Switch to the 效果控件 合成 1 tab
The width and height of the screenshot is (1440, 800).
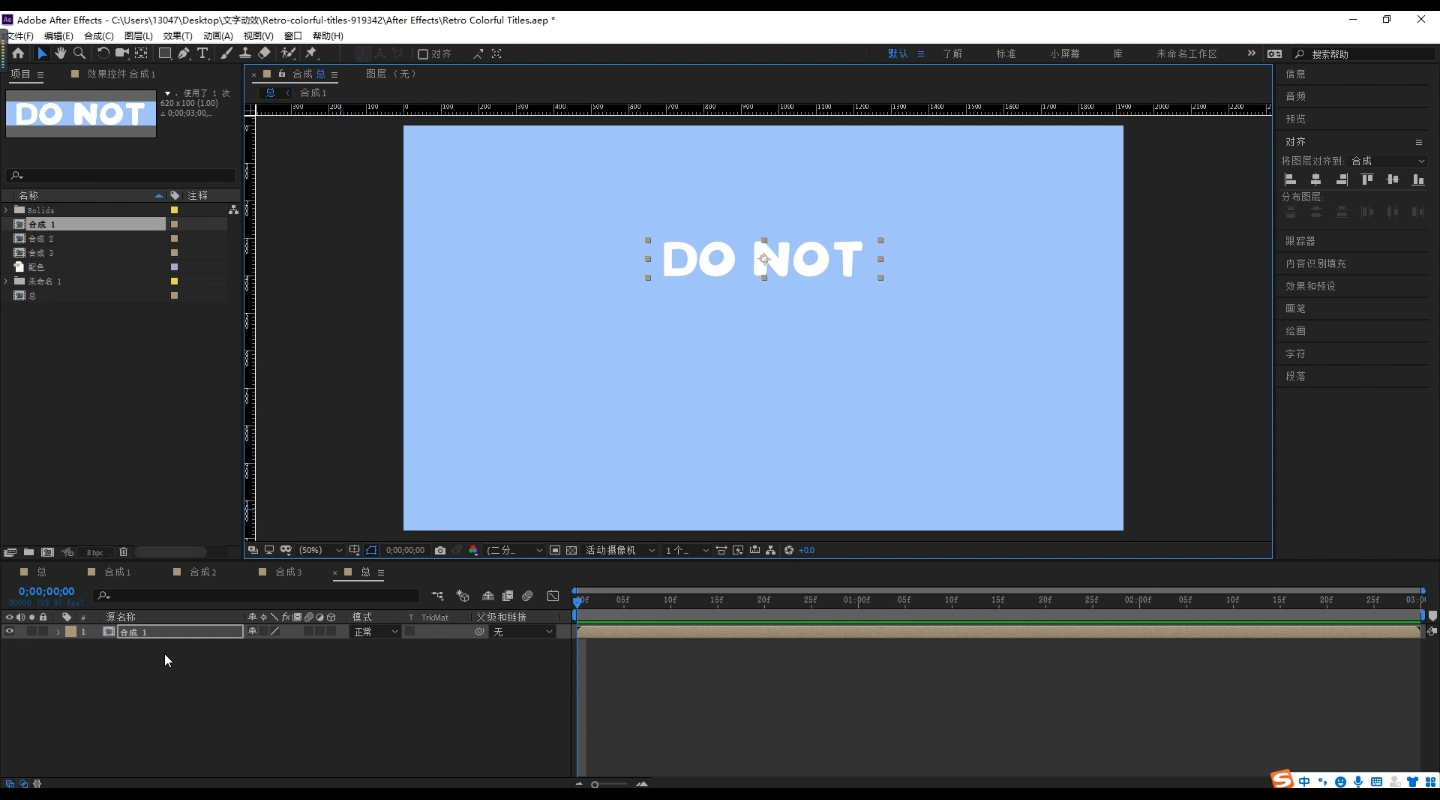(121, 74)
